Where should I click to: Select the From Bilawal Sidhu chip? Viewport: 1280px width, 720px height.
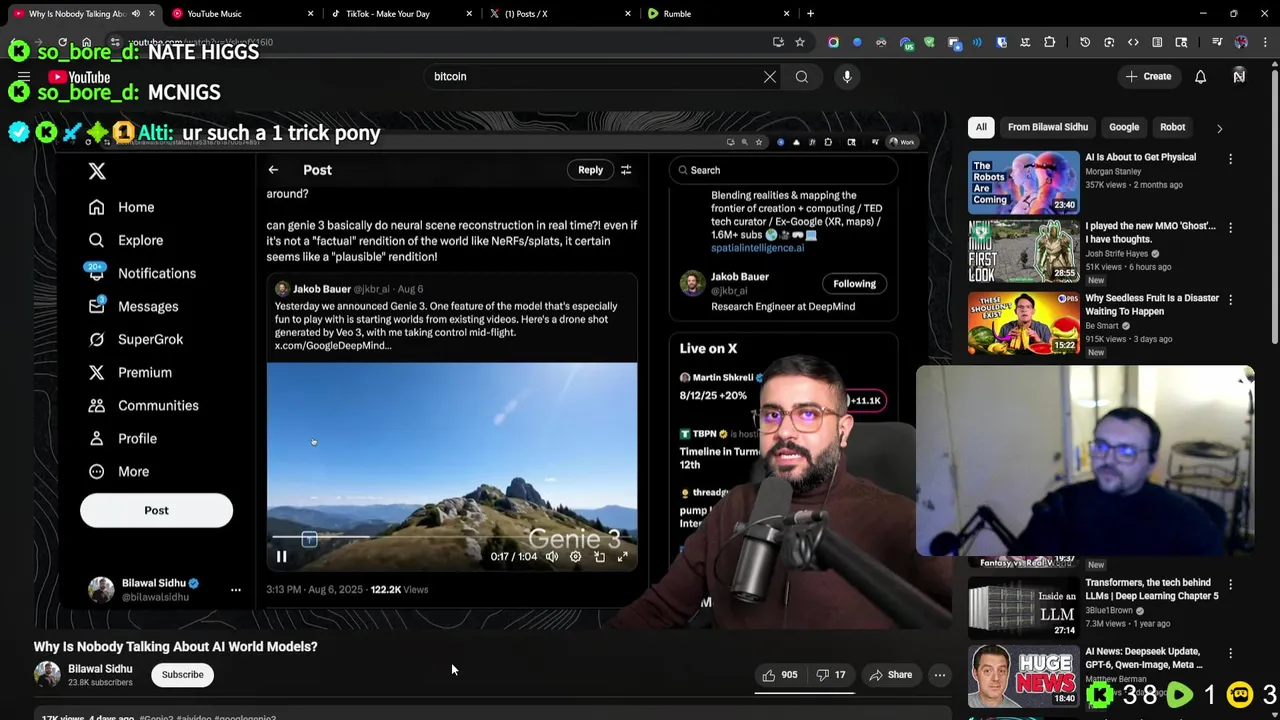click(x=1047, y=127)
